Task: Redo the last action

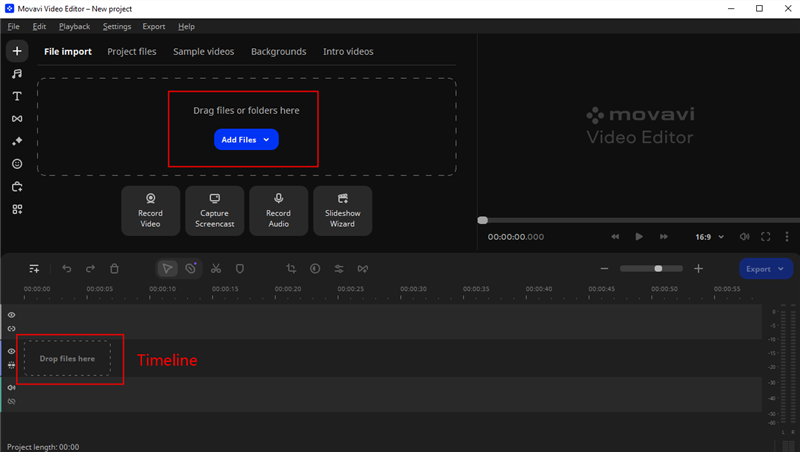Action: click(90, 269)
